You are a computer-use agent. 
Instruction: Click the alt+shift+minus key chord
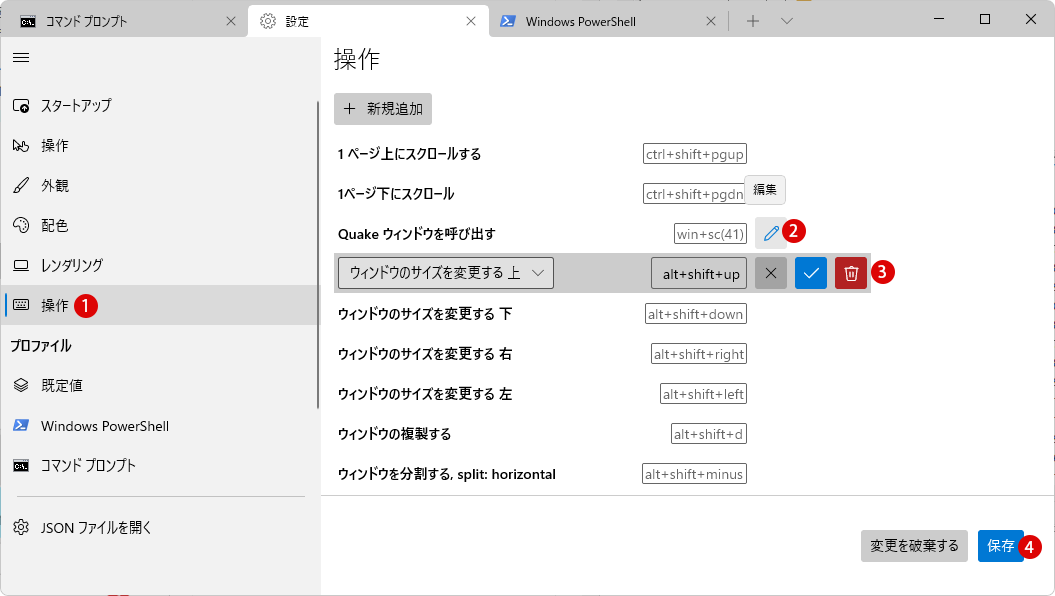[694, 474]
